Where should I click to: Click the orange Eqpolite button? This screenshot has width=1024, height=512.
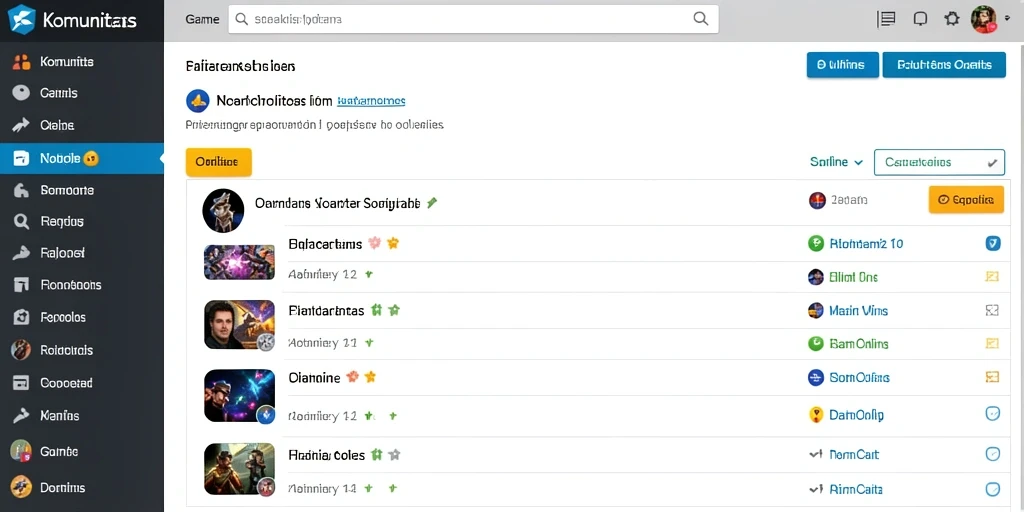[x=966, y=200]
